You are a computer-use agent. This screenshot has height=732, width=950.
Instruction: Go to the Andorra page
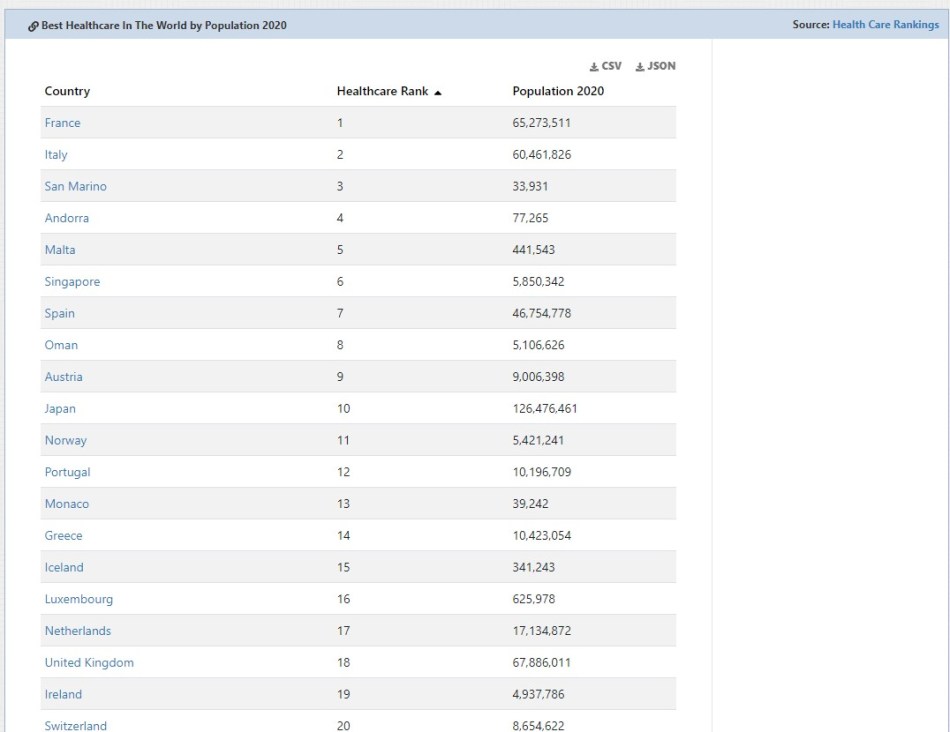[x=66, y=218]
